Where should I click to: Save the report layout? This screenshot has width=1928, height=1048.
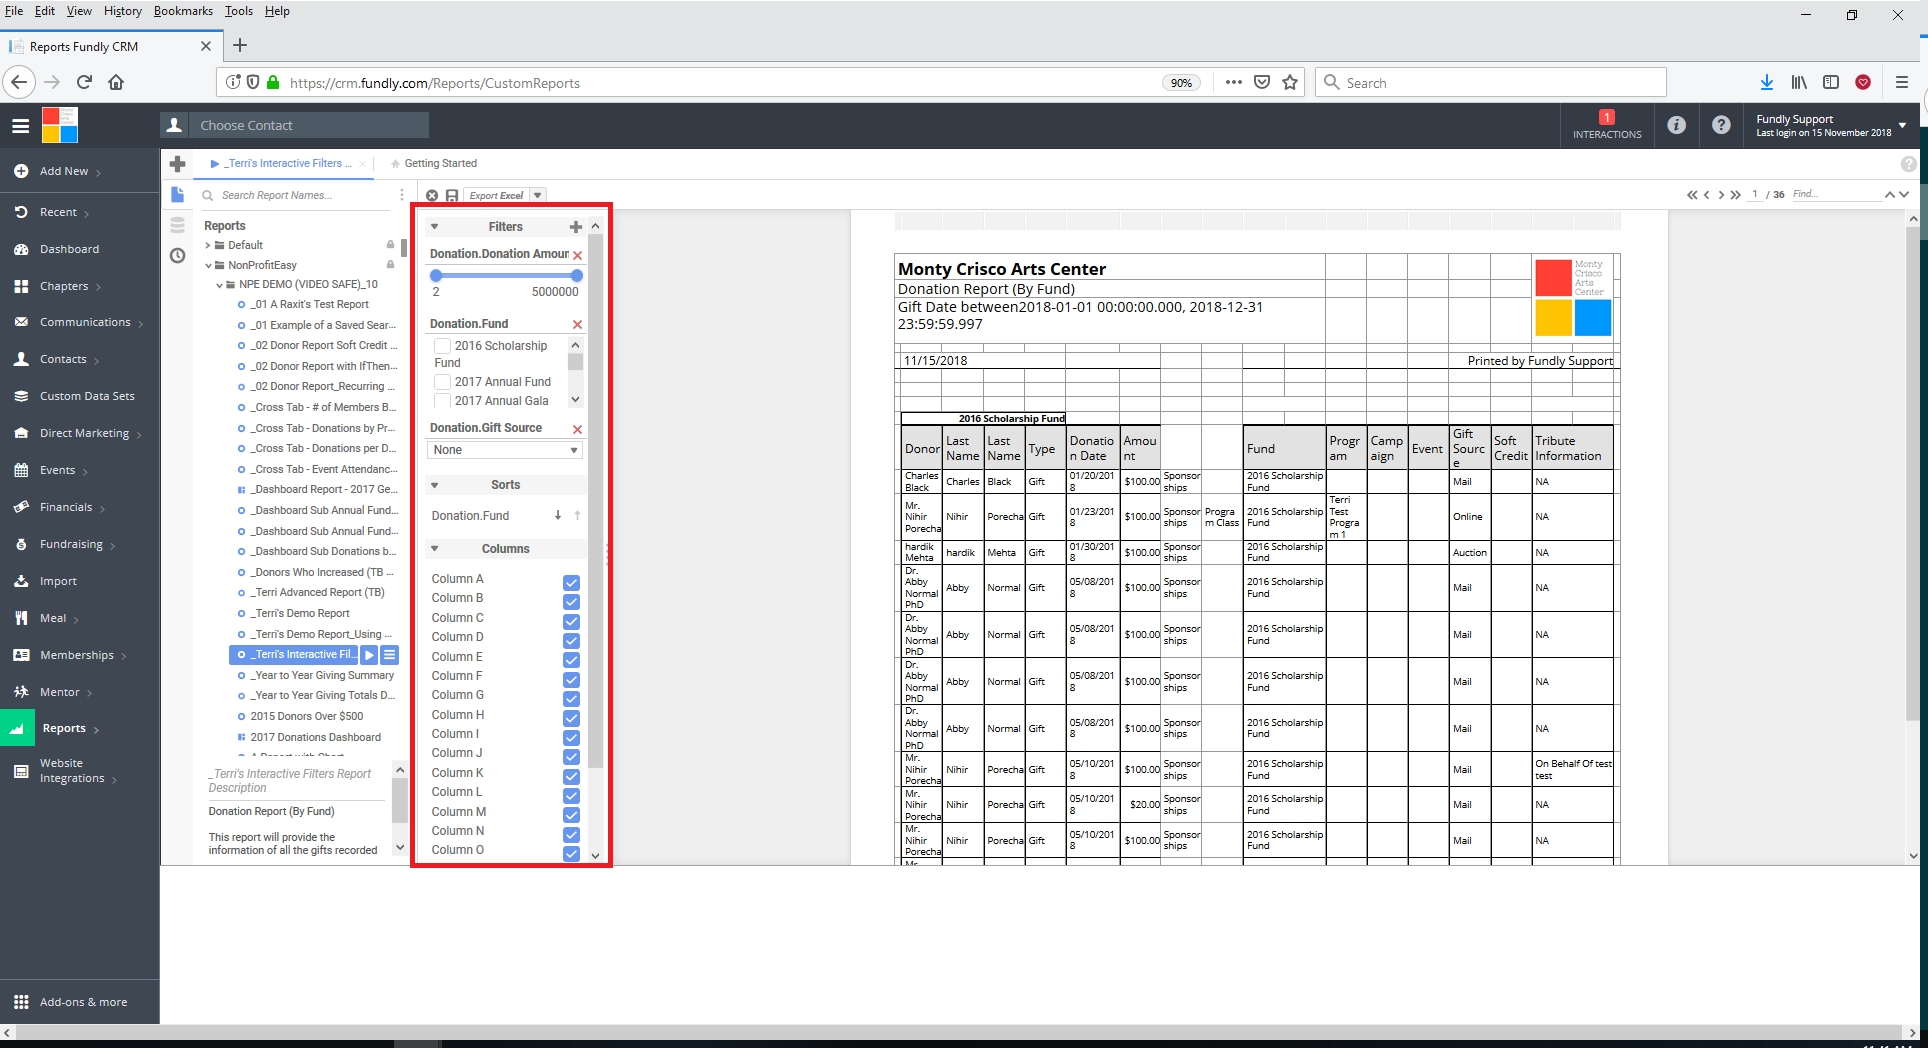[453, 195]
